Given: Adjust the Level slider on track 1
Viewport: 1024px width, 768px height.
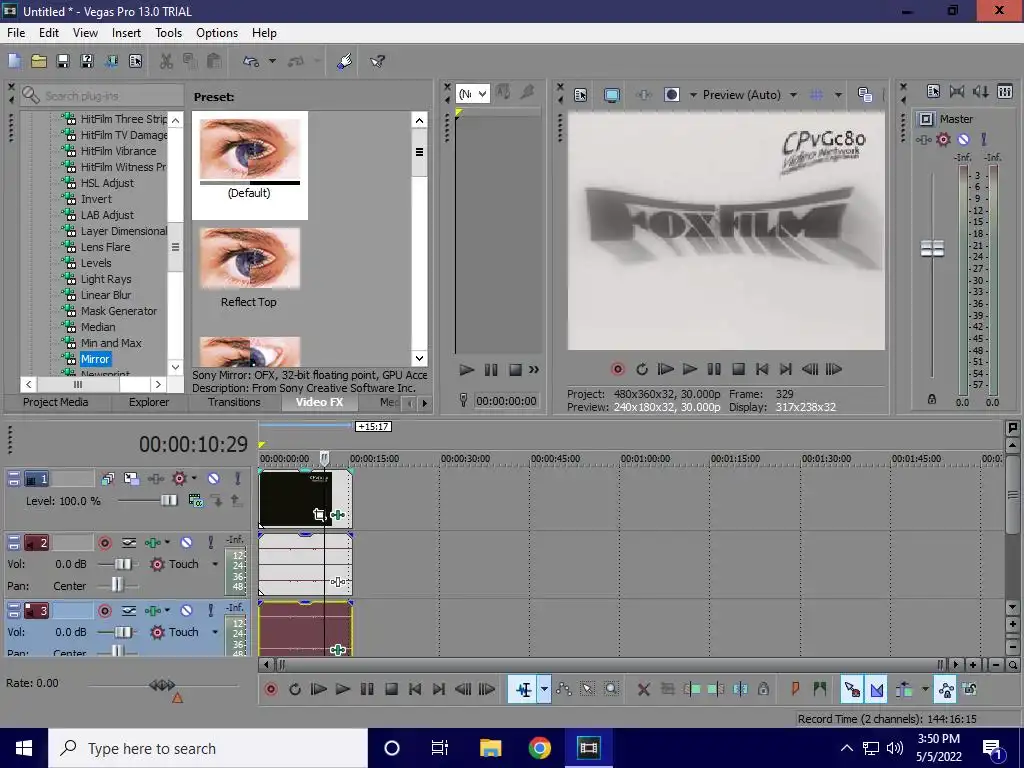Looking at the screenshot, I should pyautogui.click(x=168, y=501).
